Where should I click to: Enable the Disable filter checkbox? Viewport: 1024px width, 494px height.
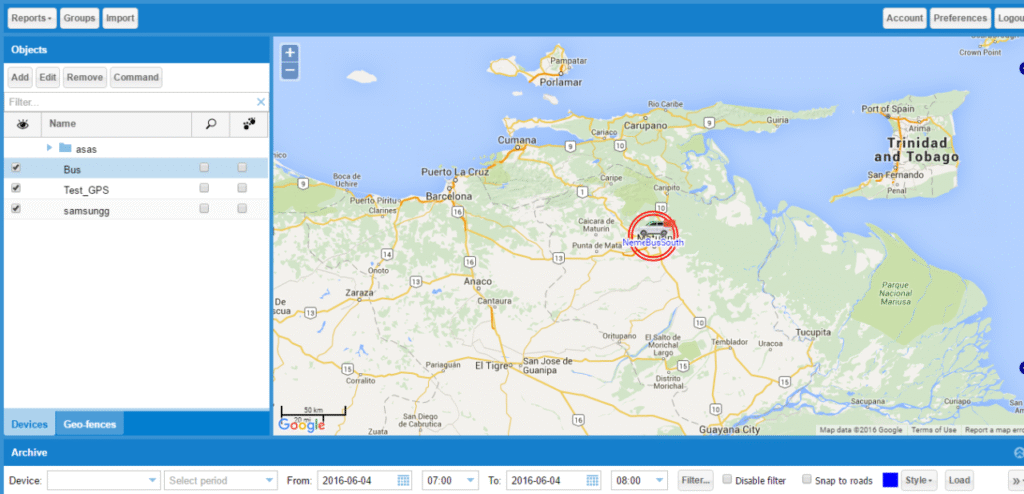click(728, 480)
